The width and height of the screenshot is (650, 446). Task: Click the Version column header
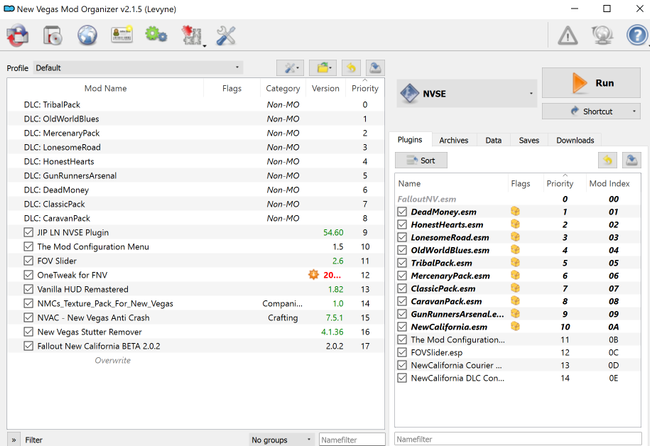click(325, 88)
